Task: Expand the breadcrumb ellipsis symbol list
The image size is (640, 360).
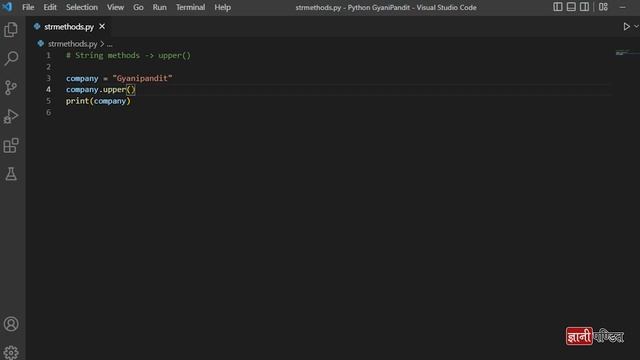Action: [109, 44]
